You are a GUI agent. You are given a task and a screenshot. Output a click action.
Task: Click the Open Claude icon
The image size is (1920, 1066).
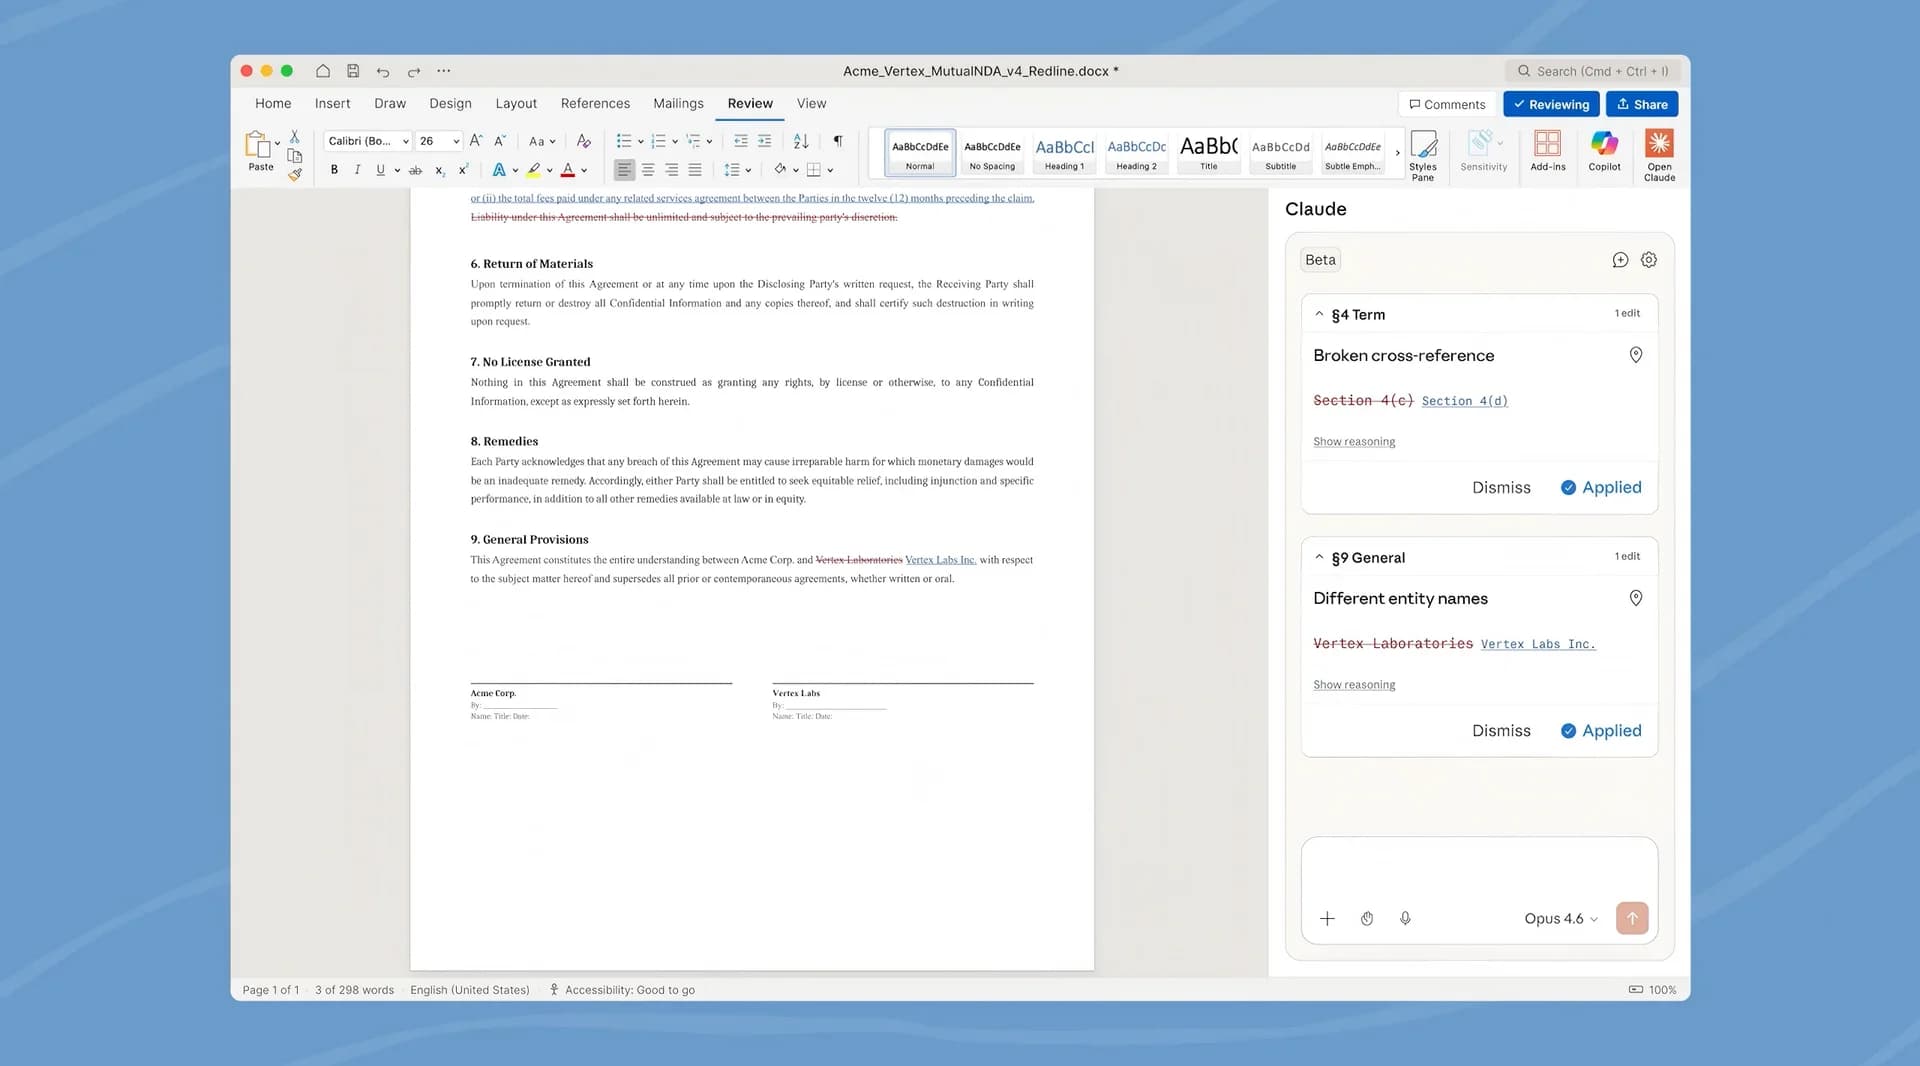point(1659,152)
